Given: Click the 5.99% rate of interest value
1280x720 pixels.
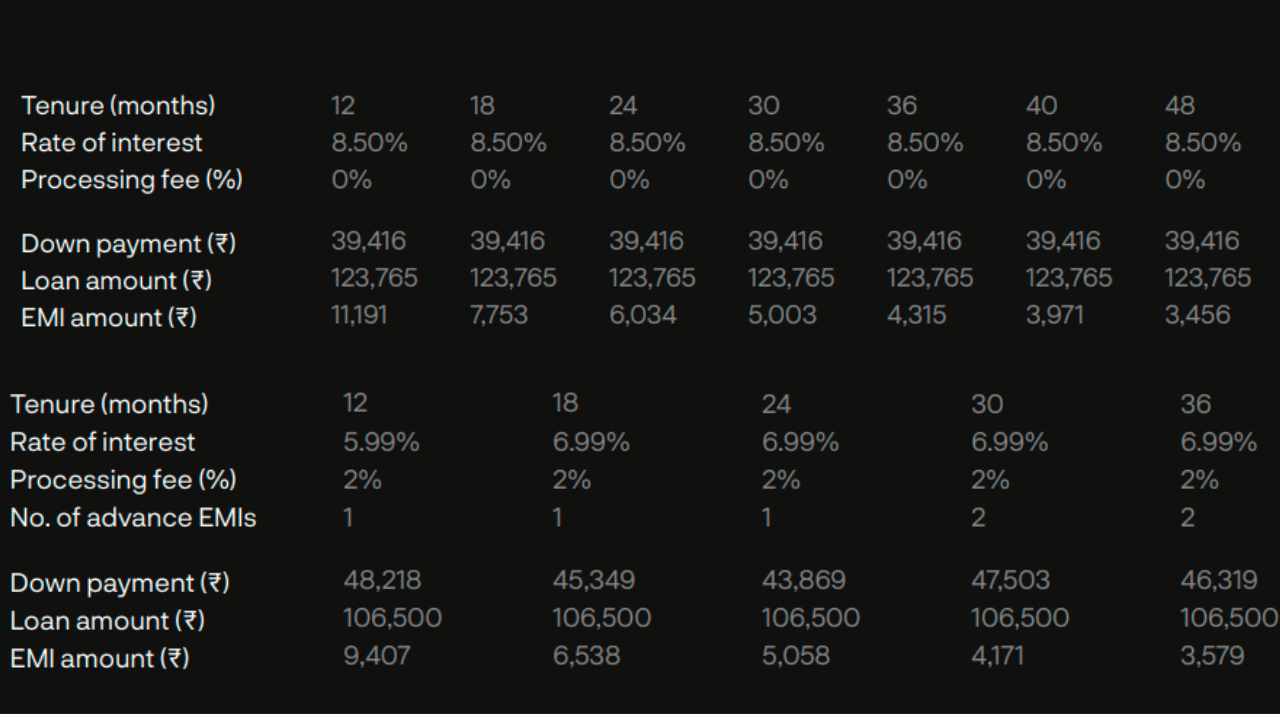Looking at the screenshot, I should (381, 442).
